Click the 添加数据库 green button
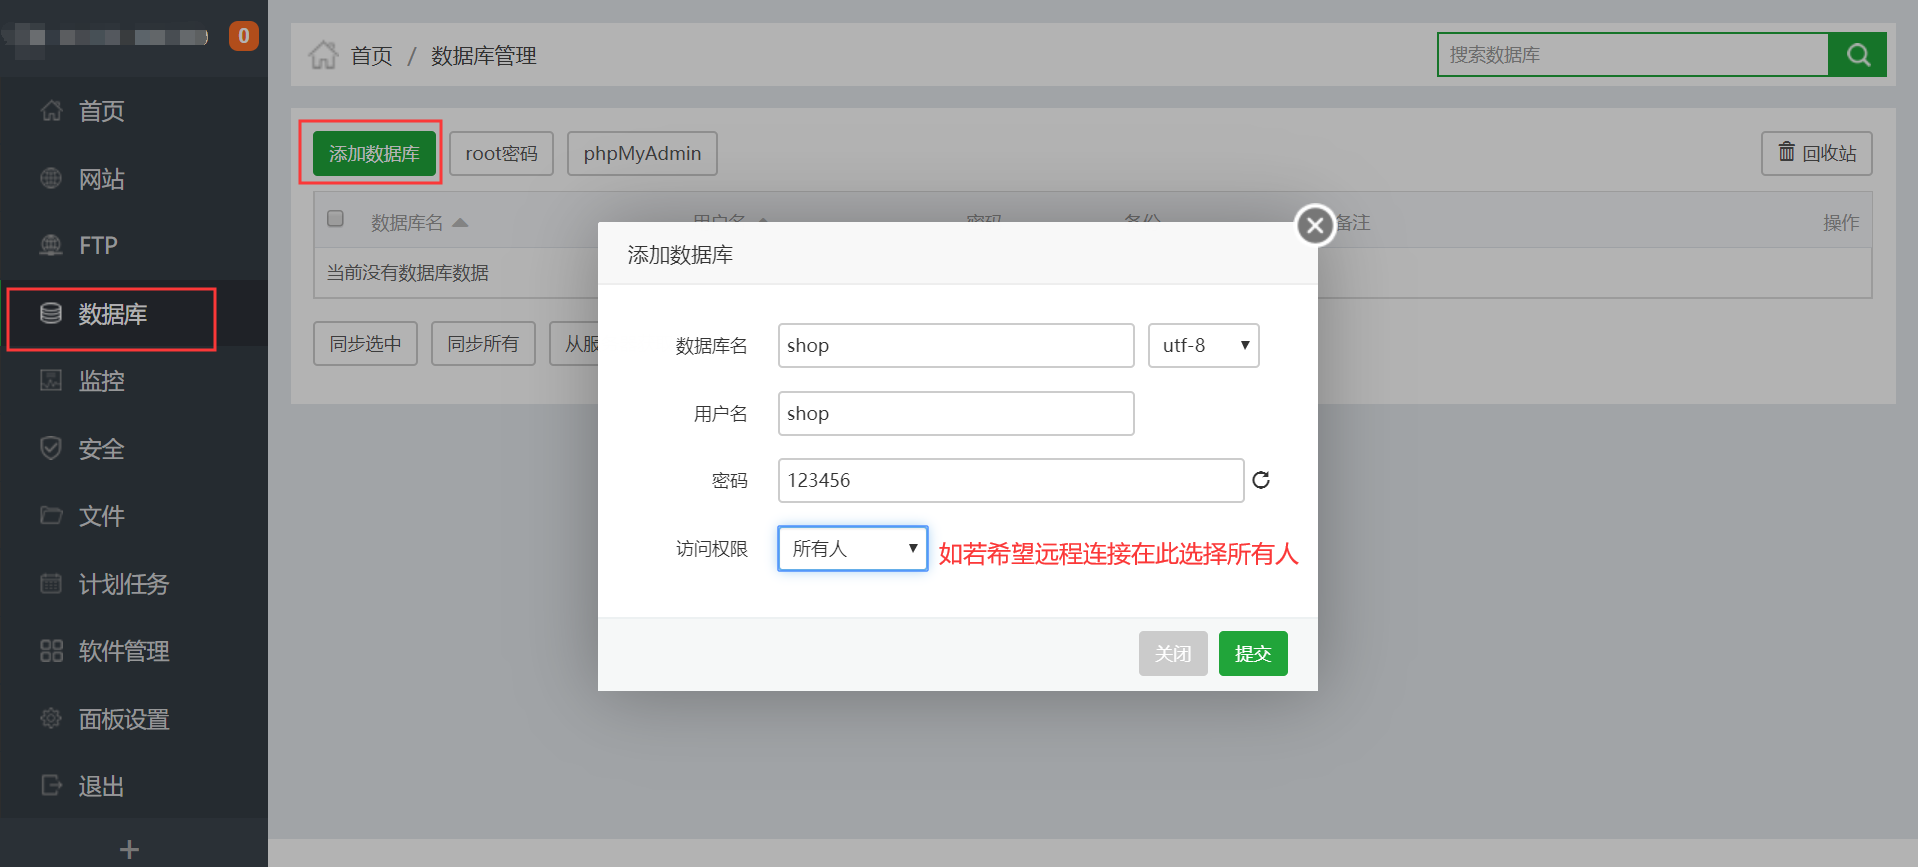This screenshot has width=1918, height=867. point(374,153)
